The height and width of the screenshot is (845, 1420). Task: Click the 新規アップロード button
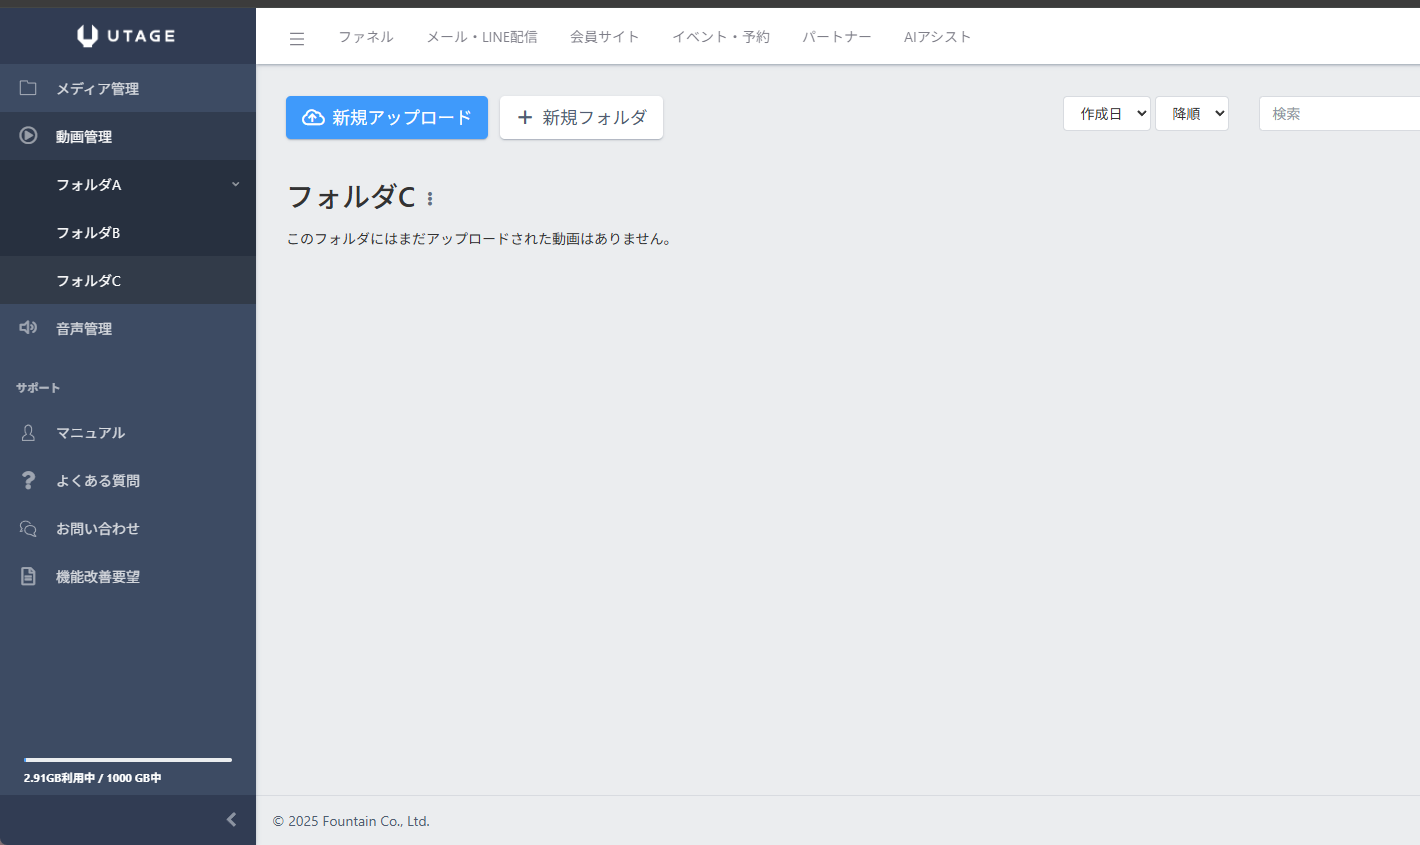click(x=387, y=118)
